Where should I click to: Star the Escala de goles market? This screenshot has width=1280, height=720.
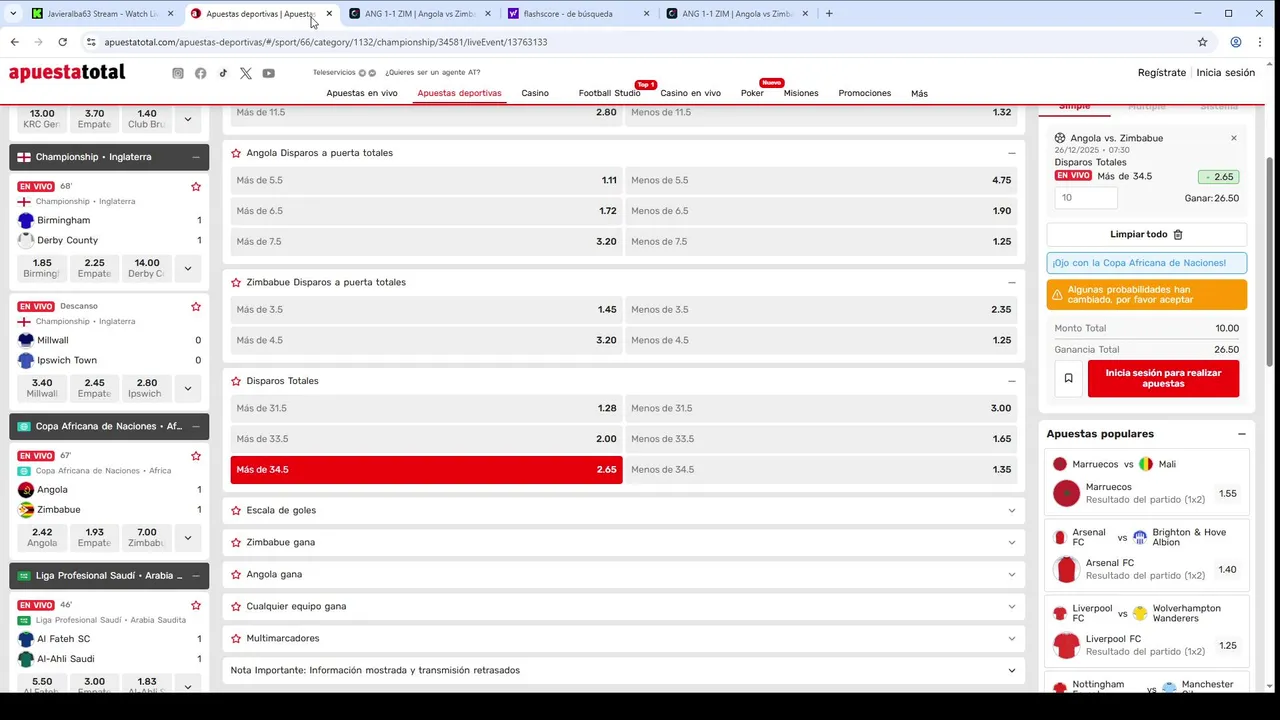coord(236,510)
